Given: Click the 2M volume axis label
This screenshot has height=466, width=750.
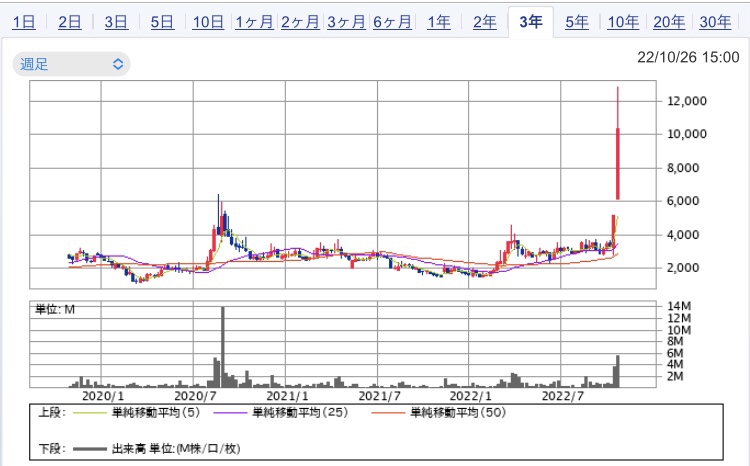Looking at the screenshot, I should 675,377.
